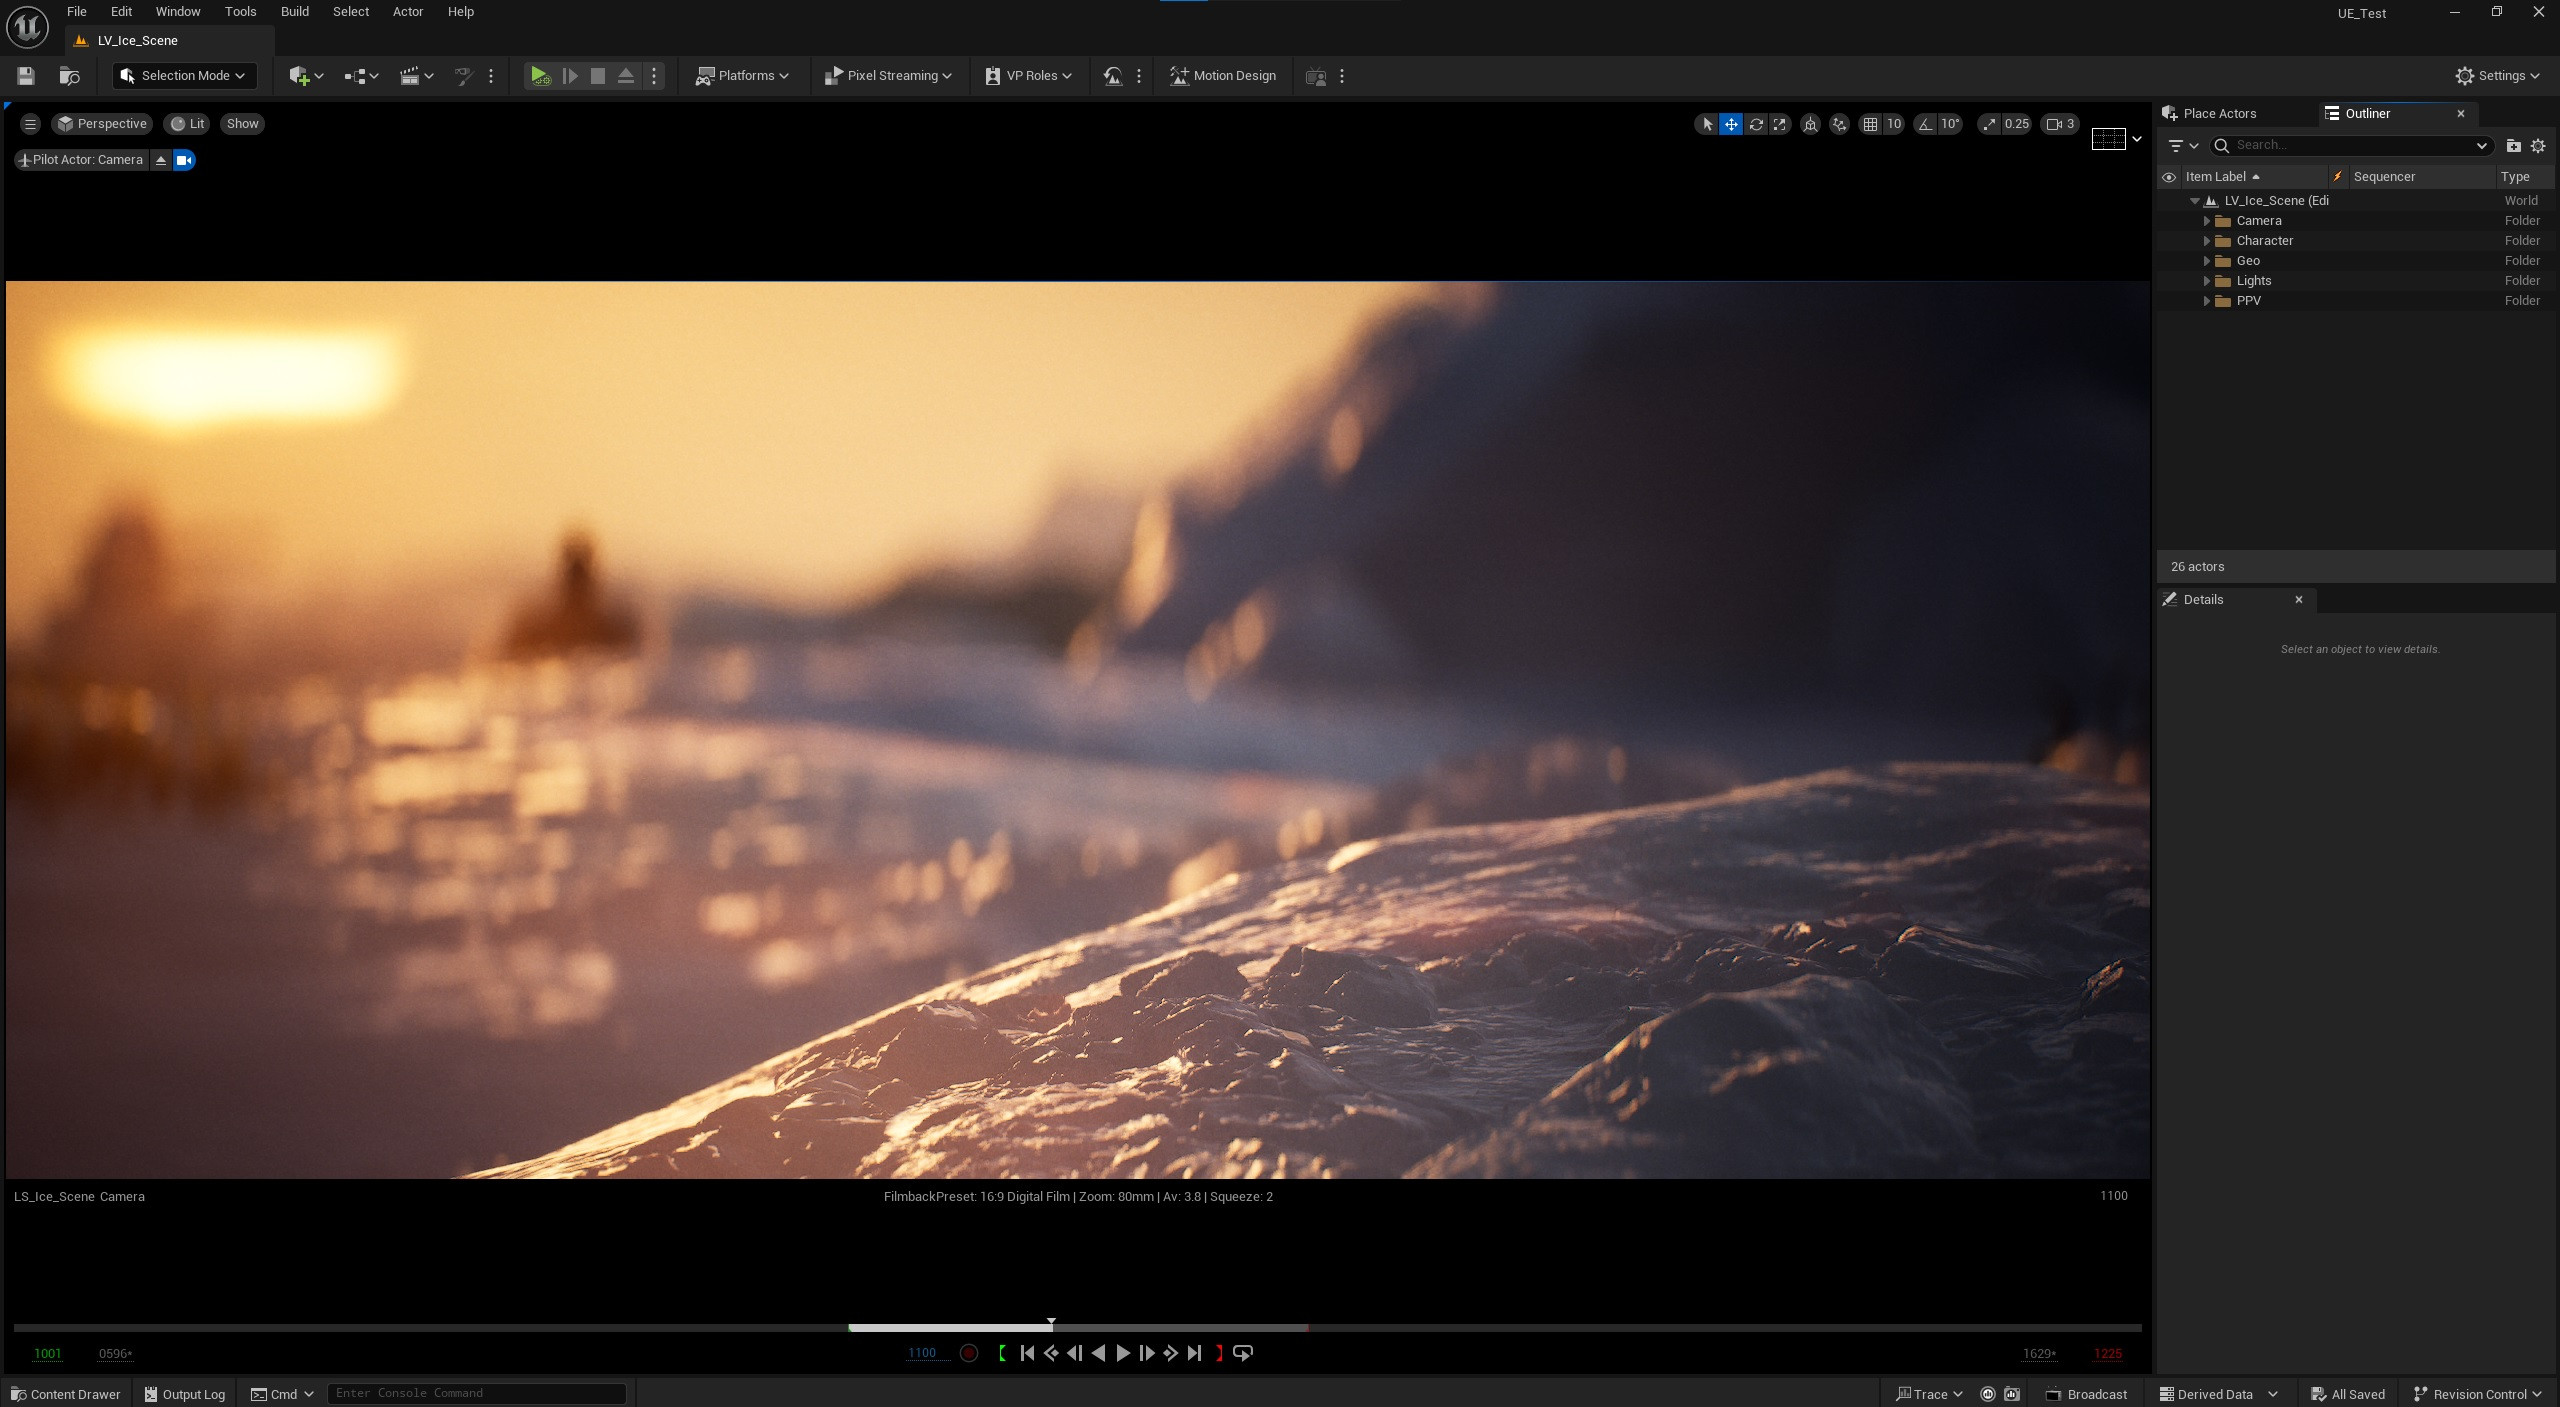2560x1407 pixels.
Task: Open the Content Drawer
Action: click(x=65, y=1394)
